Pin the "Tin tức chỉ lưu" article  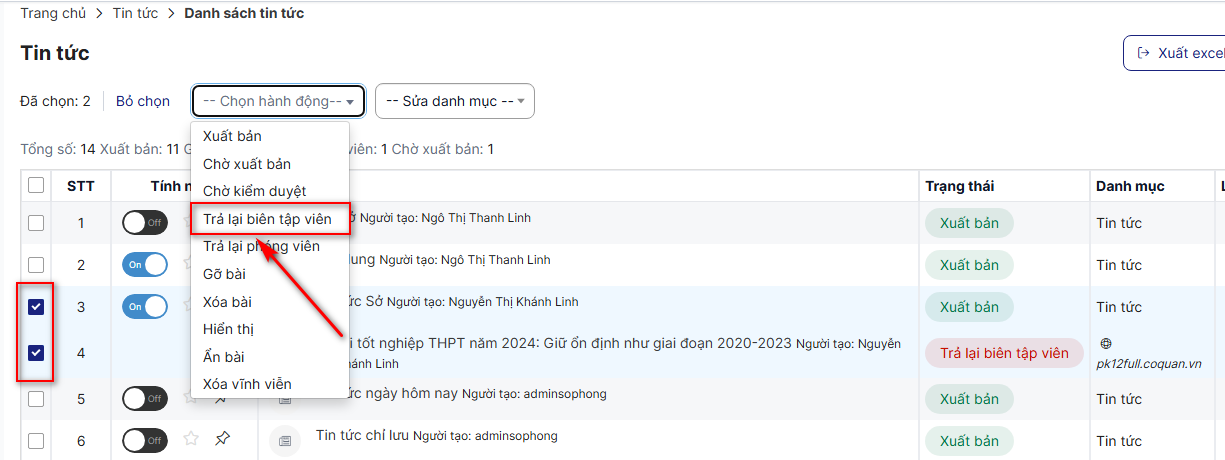223,438
